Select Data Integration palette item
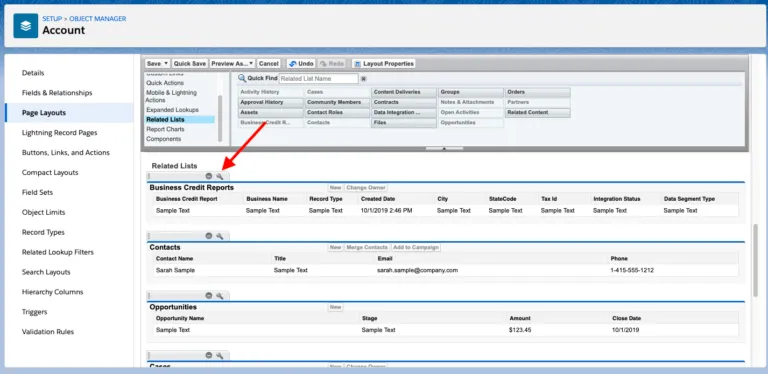The width and height of the screenshot is (768, 374). [x=404, y=113]
